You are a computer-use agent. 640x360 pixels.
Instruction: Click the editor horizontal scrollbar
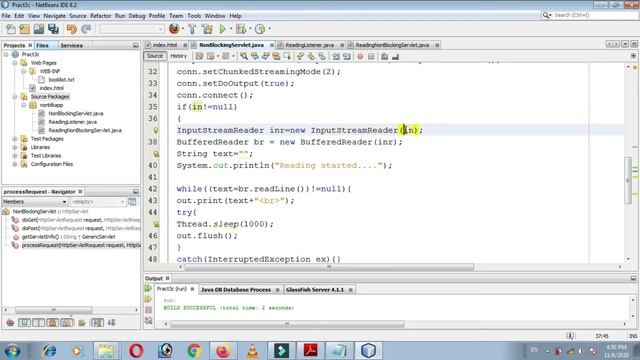click(329, 267)
